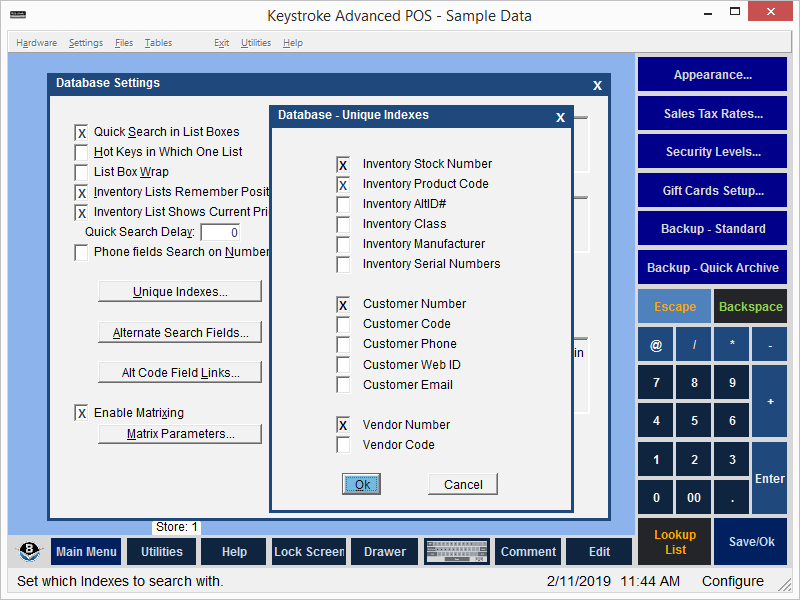Screen dimensions: 800x600
Task: Uncheck Inventory Product Code index
Action: [343, 184]
